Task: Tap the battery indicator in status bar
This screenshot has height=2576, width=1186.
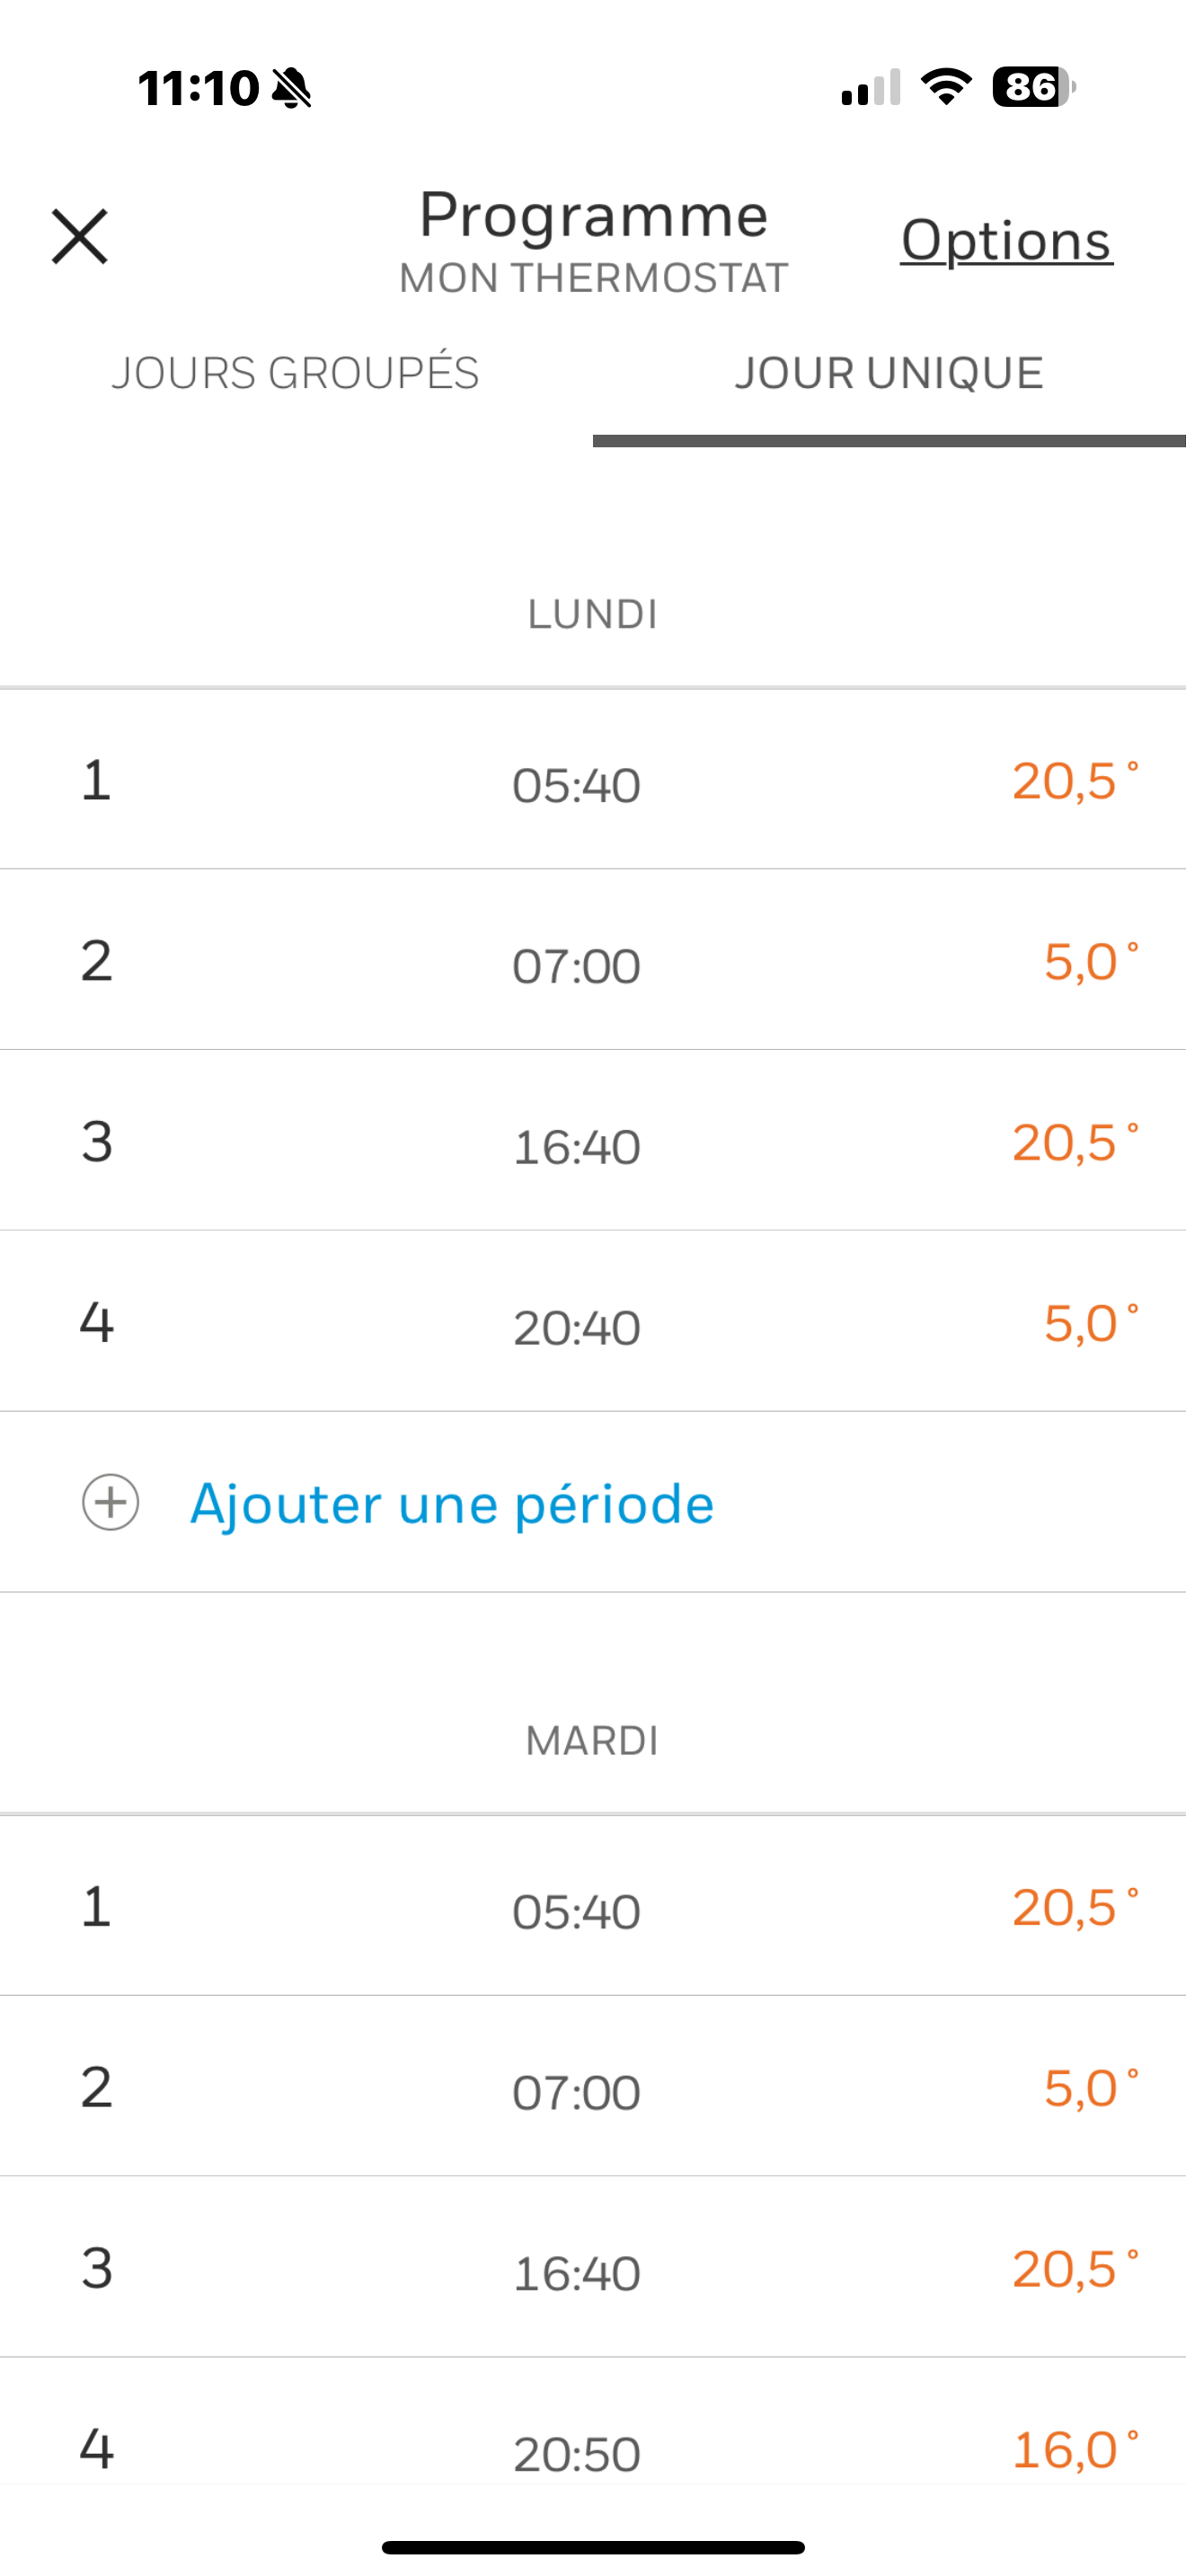Action: pyautogui.click(x=1033, y=87)
